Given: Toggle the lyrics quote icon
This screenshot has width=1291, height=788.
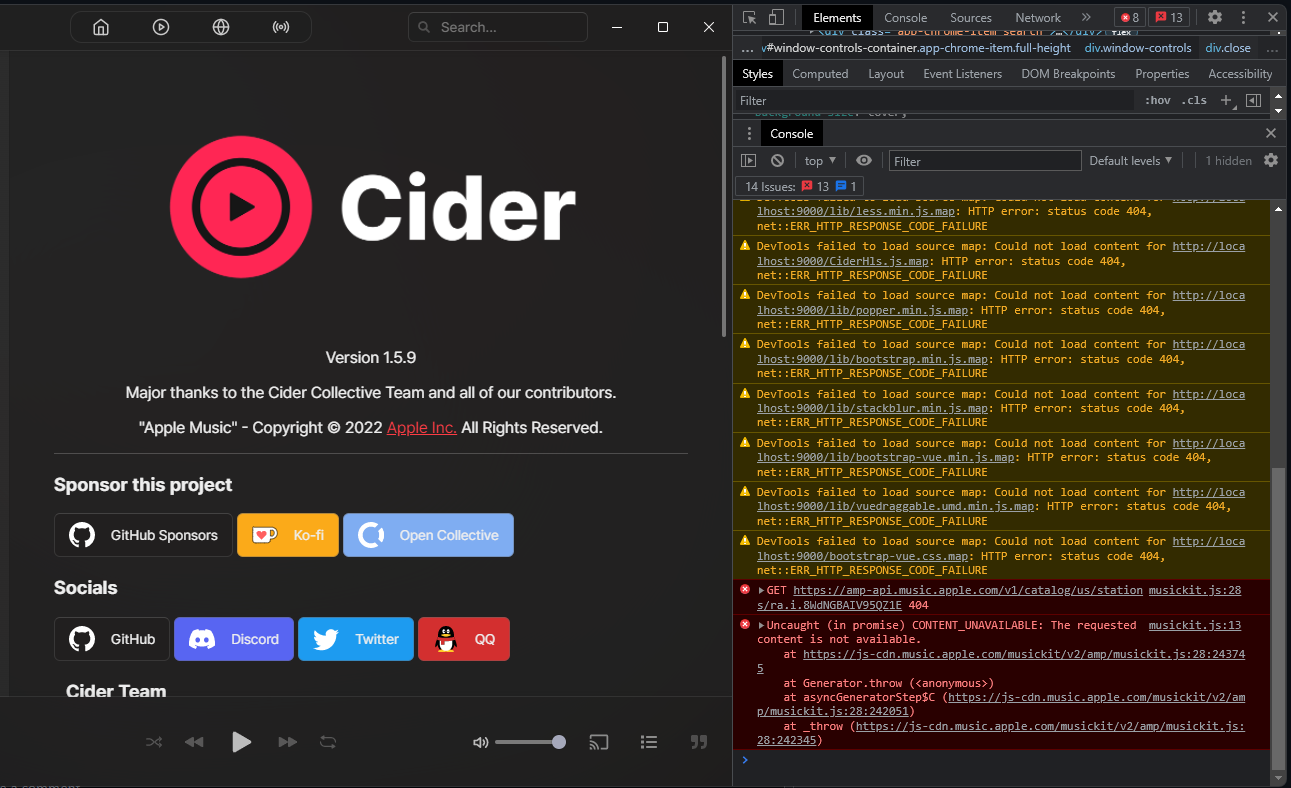Looking at the screenshot, I should pos(699,742).
